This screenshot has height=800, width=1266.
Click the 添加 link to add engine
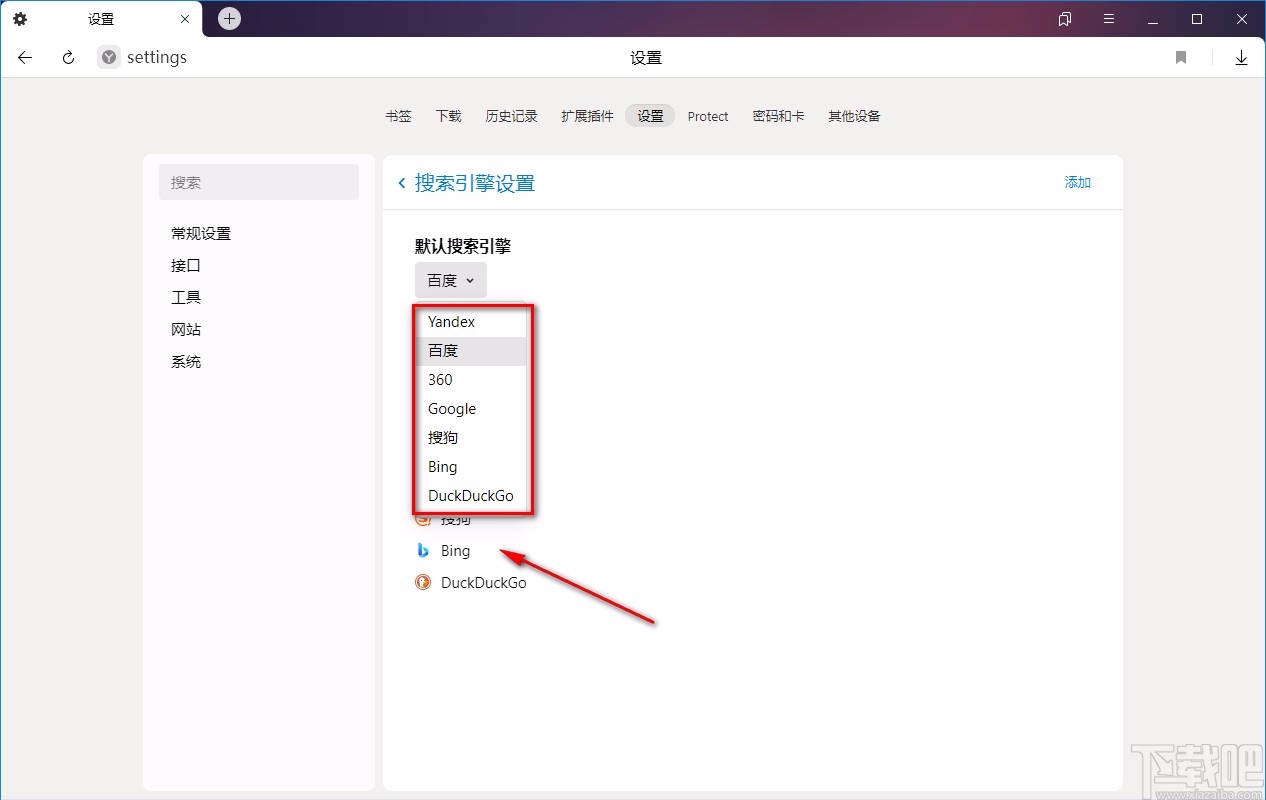pos(1077,182)
